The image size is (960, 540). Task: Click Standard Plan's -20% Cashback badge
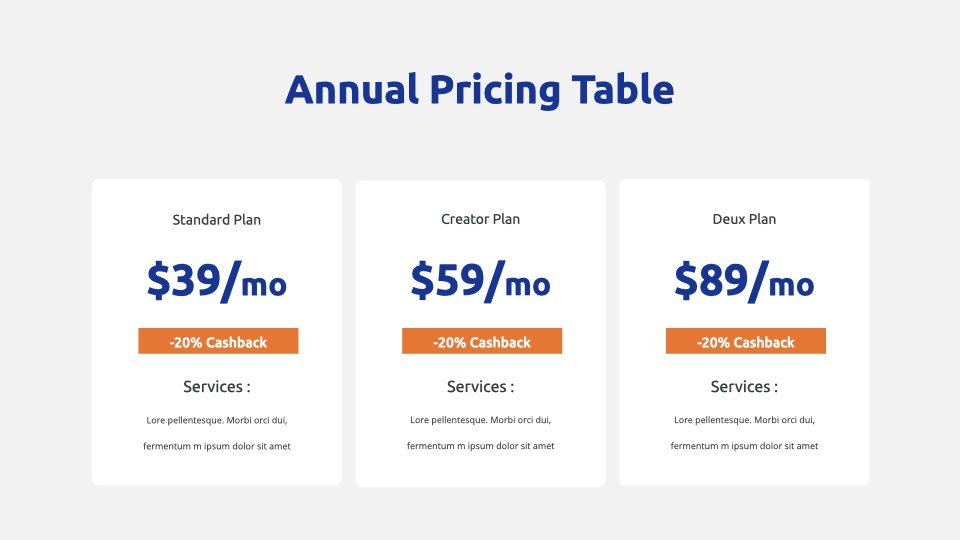(218, 341)
